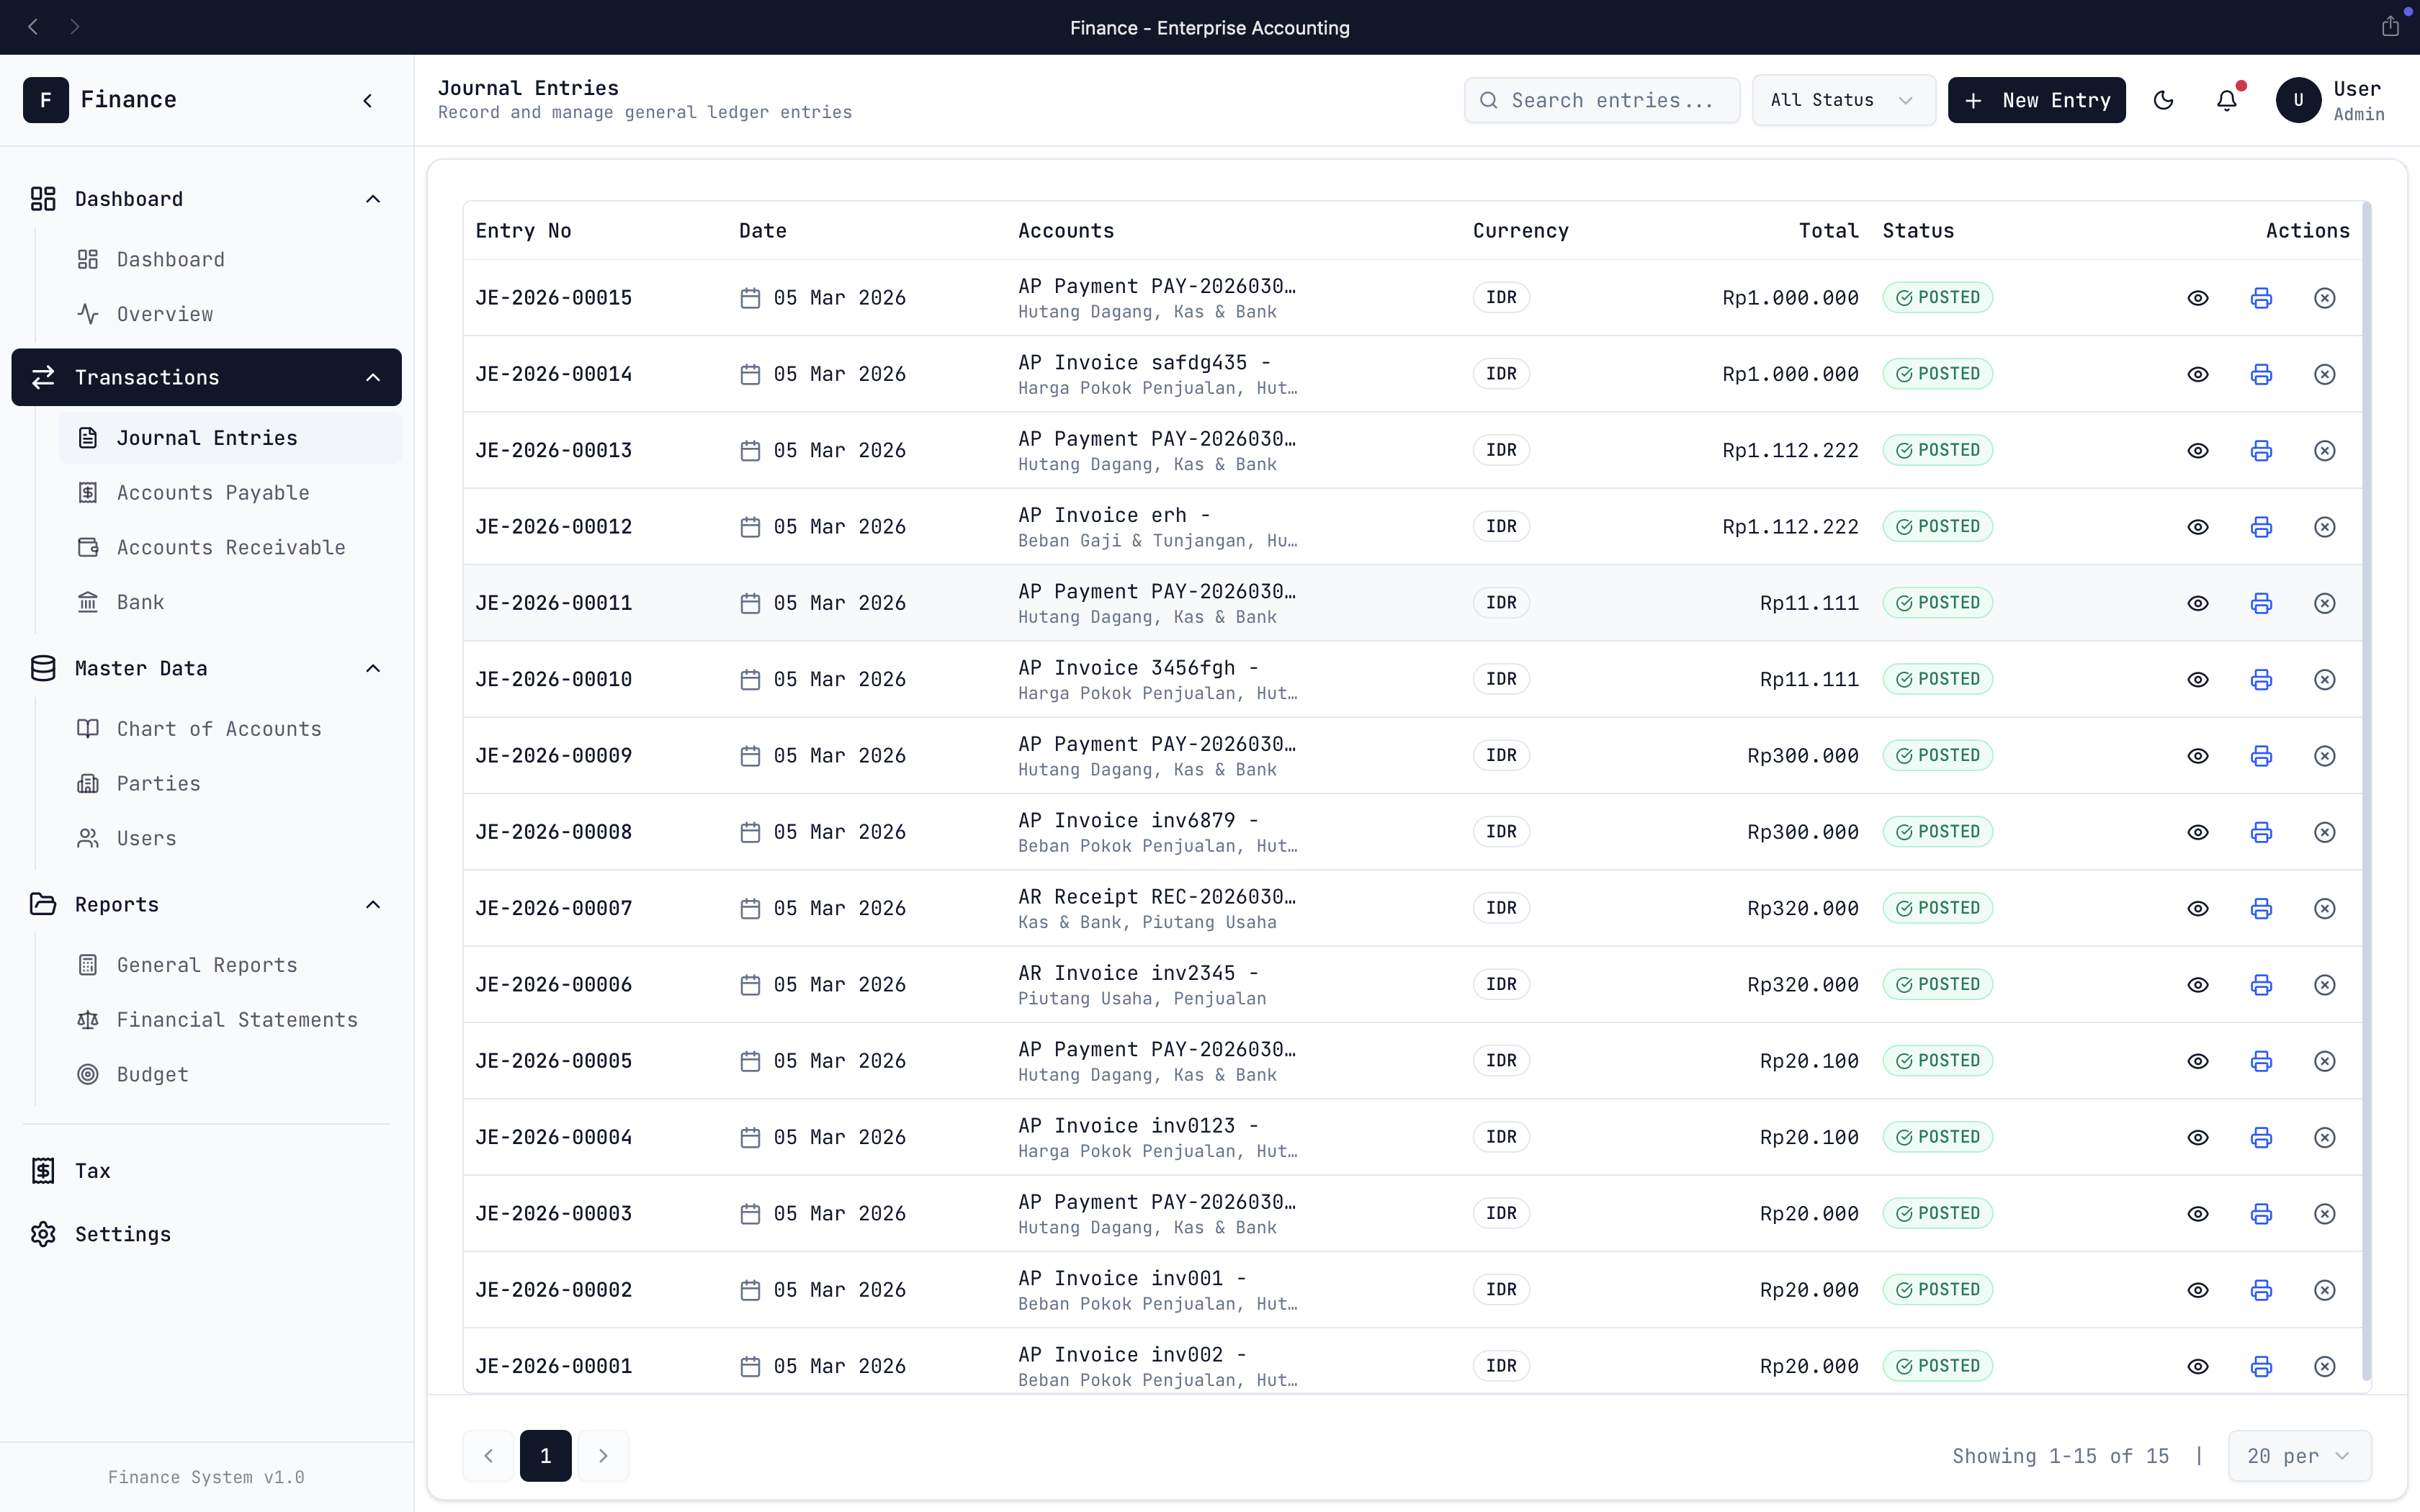Screen dimensions: 2420x1512
Task: Click the New Entry button
Action: (2036, 100)
